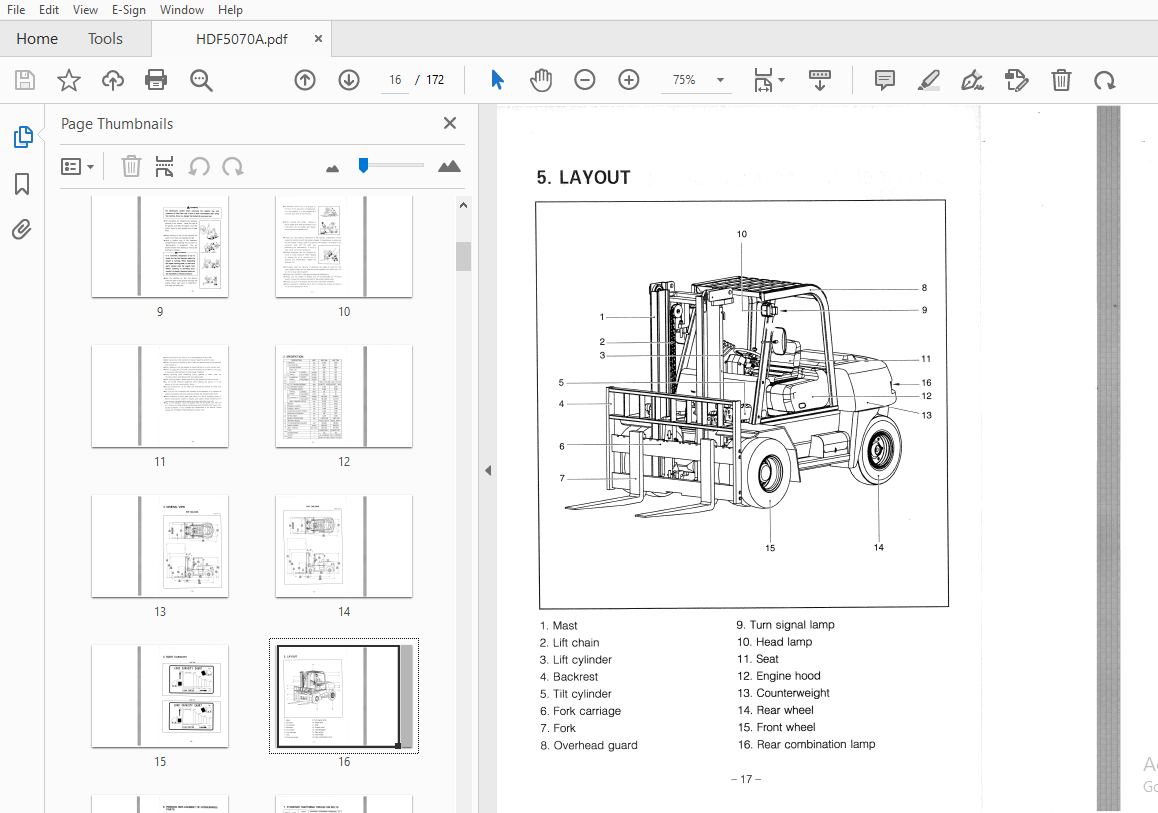The image size is (1158, 813).
Task: Select the HDF5070A.pdf document tab
Action: 241,39
